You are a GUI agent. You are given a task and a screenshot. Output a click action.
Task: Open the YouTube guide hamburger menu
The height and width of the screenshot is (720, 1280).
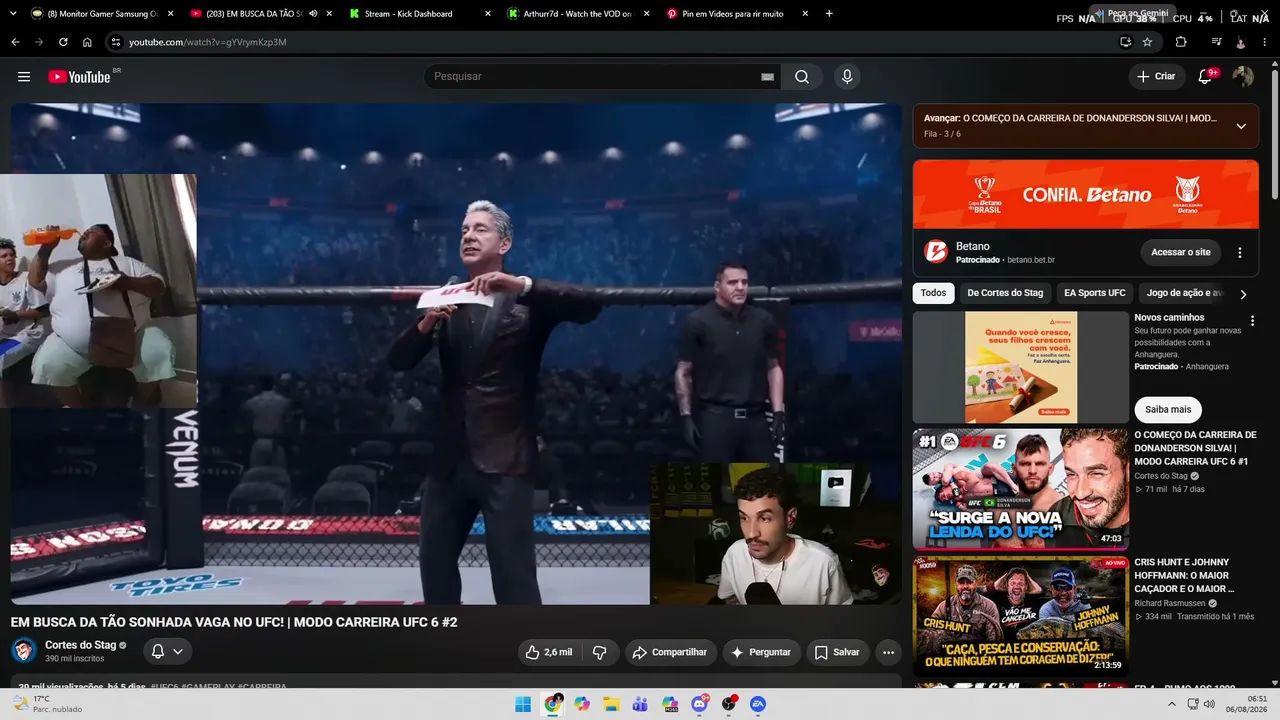point(24,77)
